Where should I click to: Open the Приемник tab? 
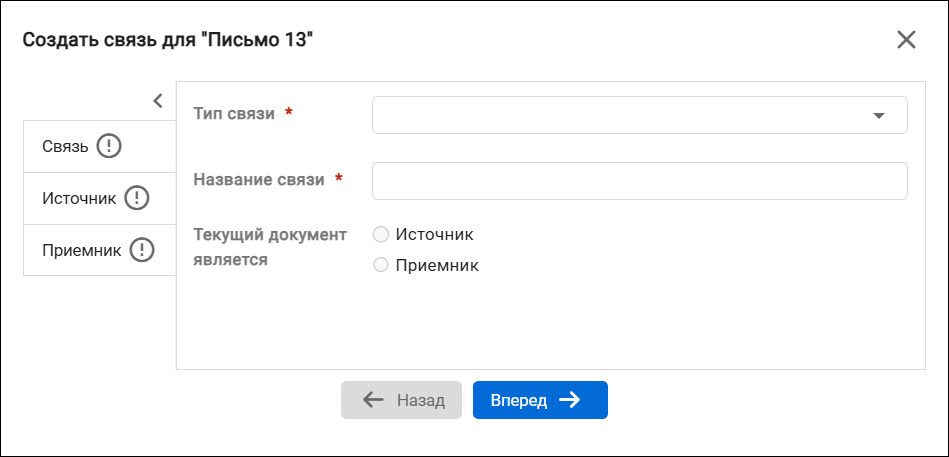point(100,250)
